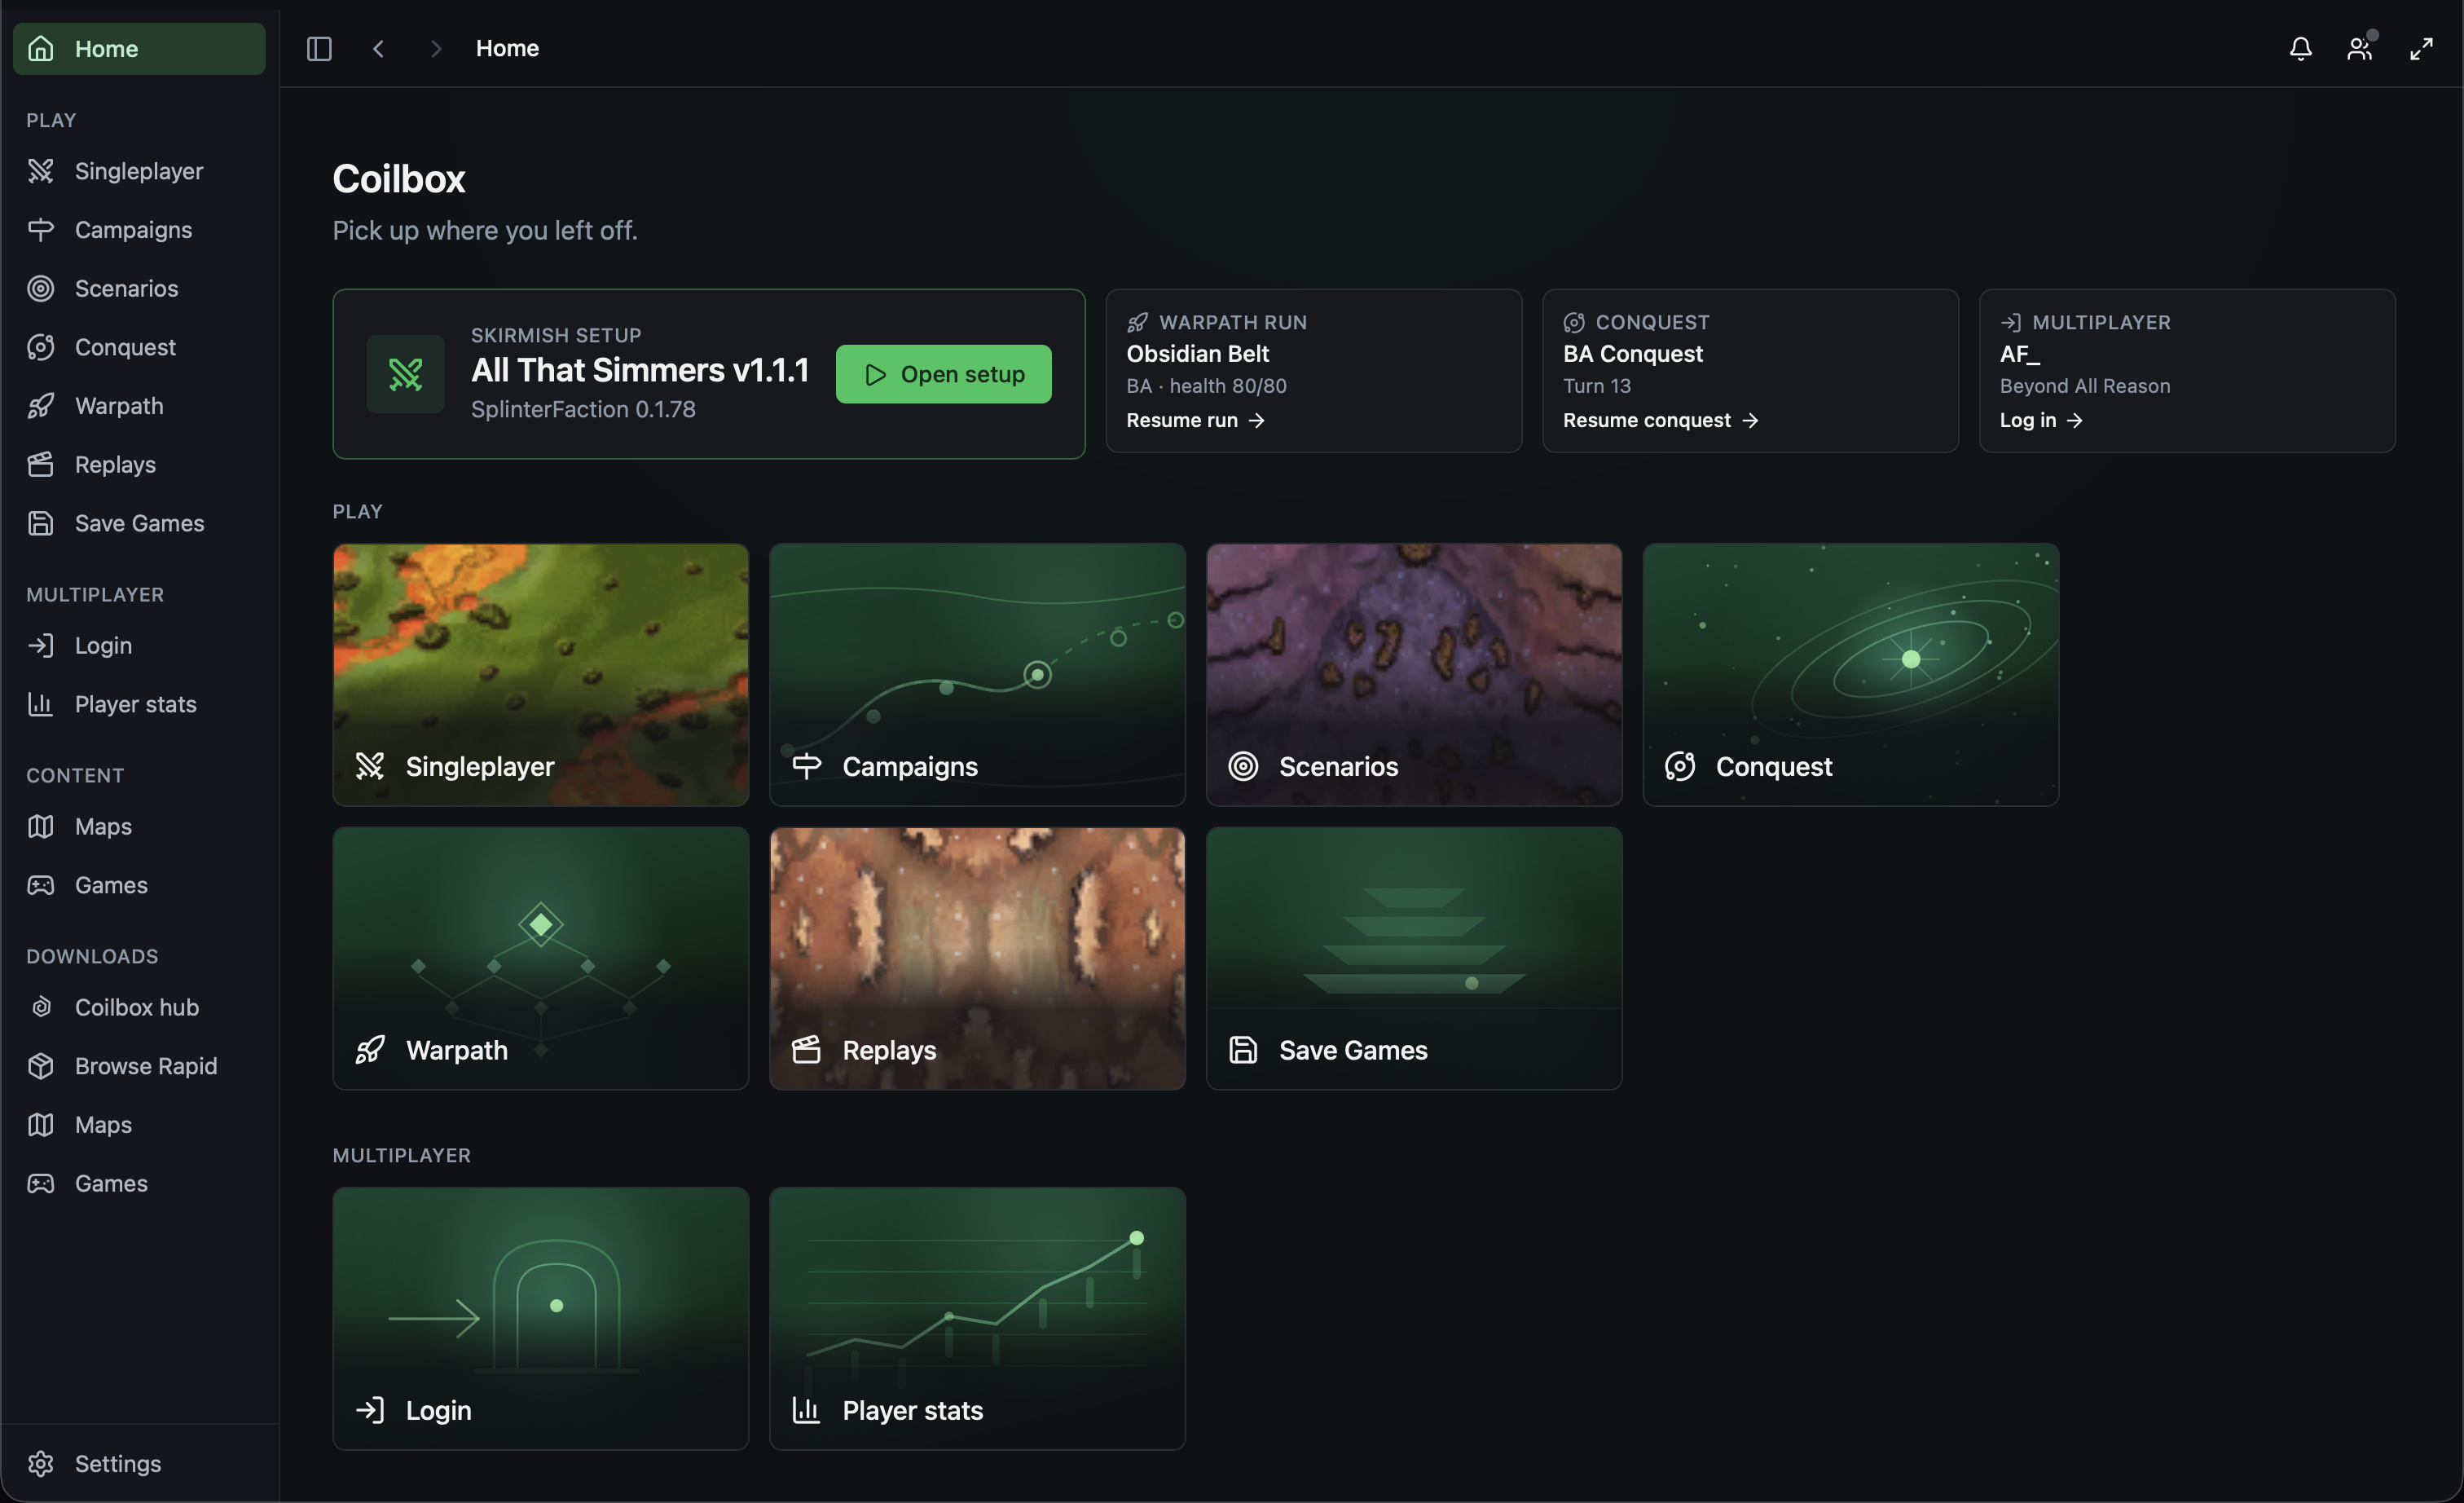Open the Conquest tile
The image size is (2464, 1503).
coord(1851,675)
